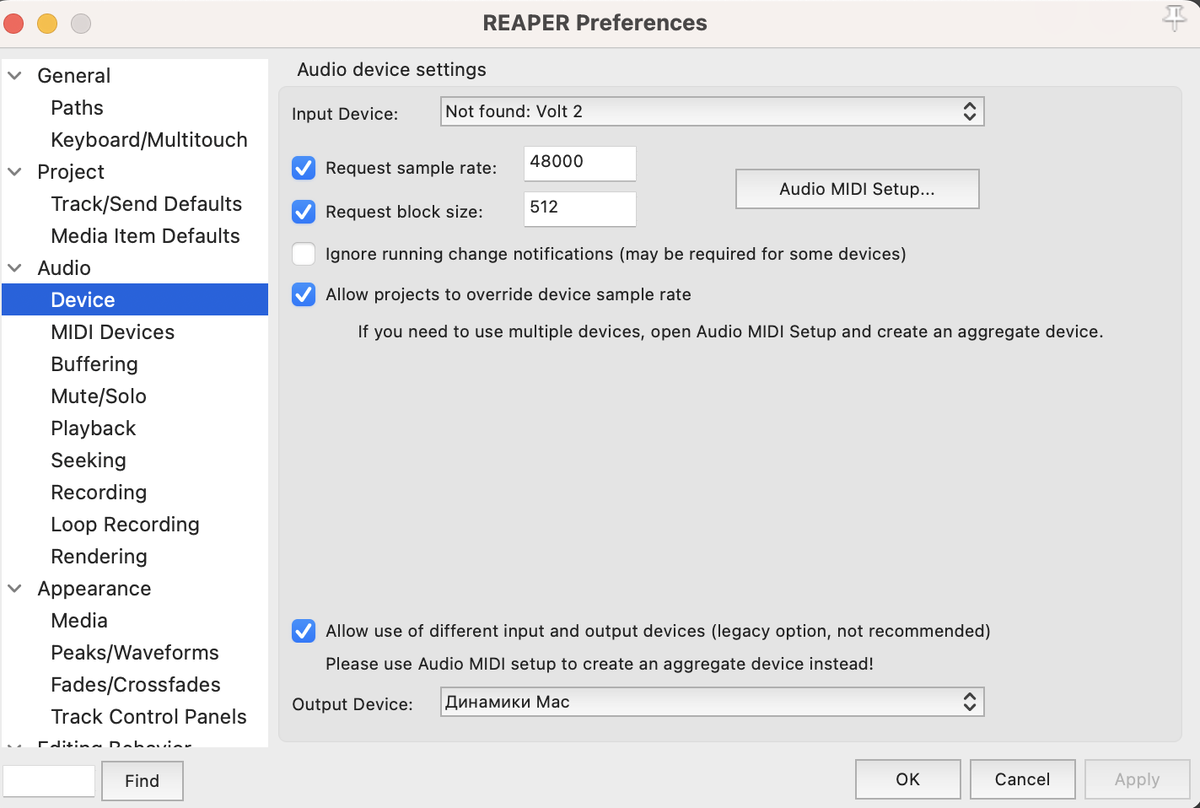Viewport: 1200px width, 808px height.
Task: Click the aggregate device hint text
Action: (730, 331)
